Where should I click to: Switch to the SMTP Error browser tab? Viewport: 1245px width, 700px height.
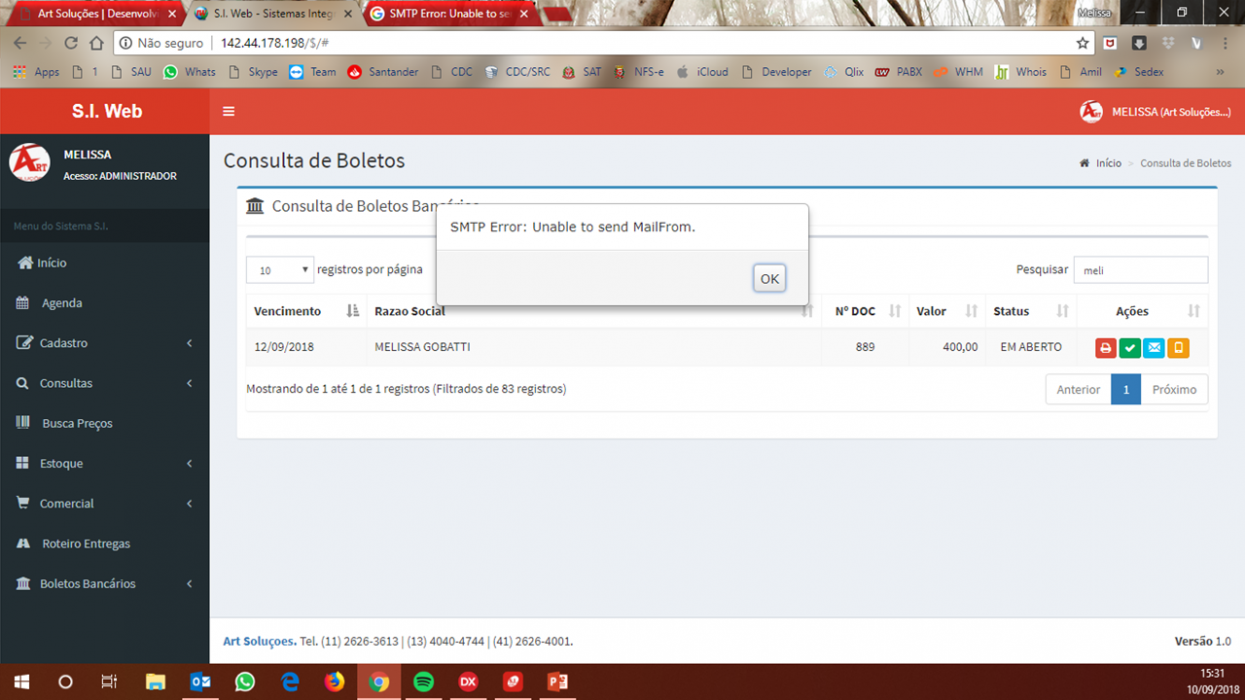449,14
